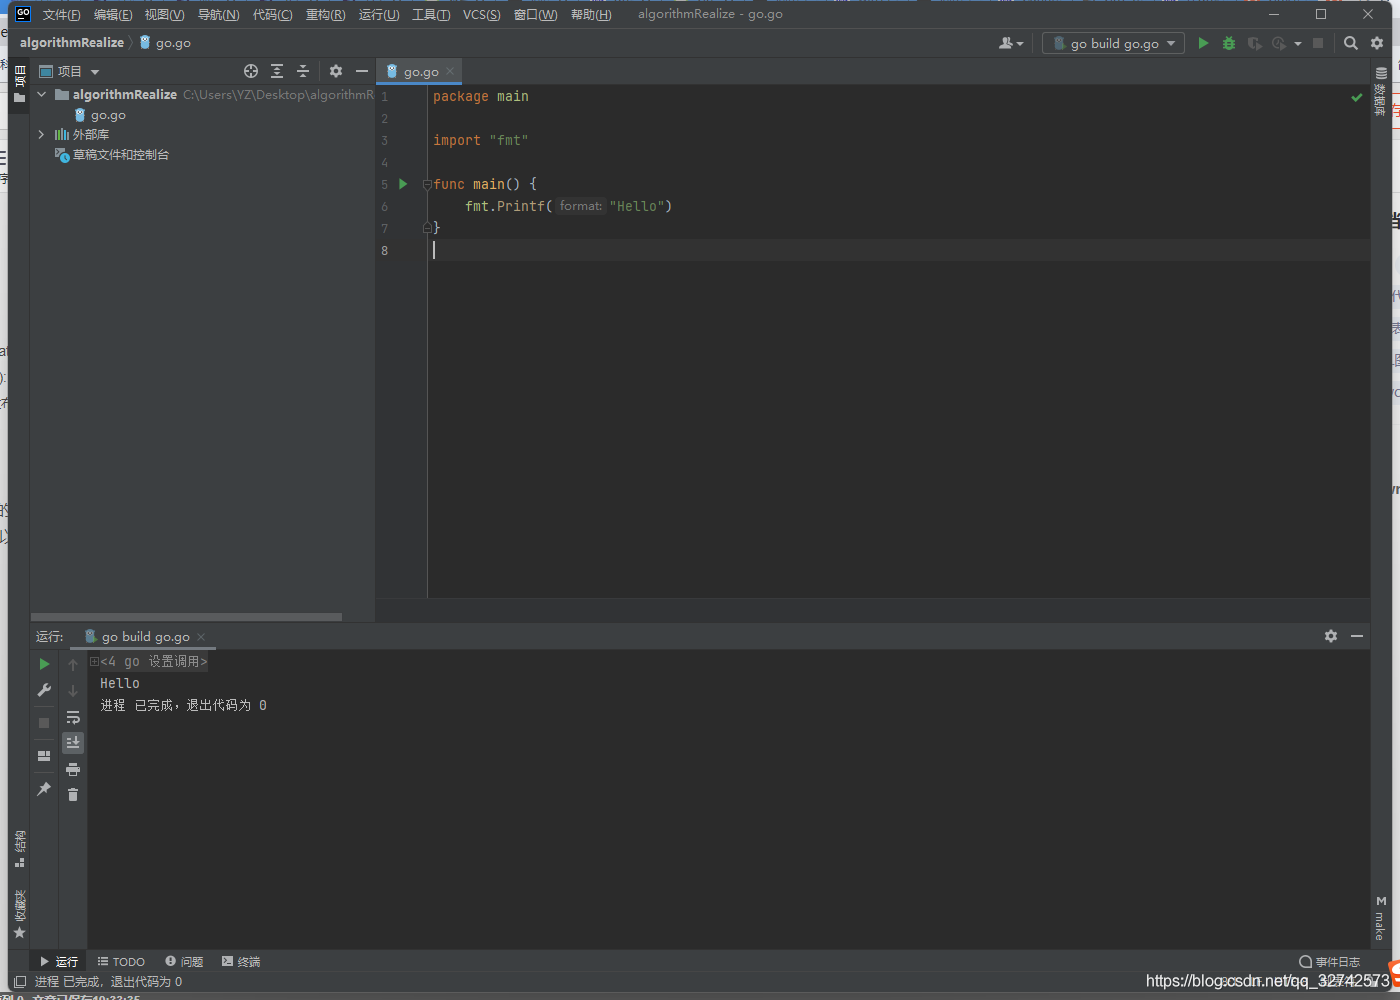This screenshot has height=1000, width=1400.
Task: Click restore layout icon in run panel
Action: 44,756
